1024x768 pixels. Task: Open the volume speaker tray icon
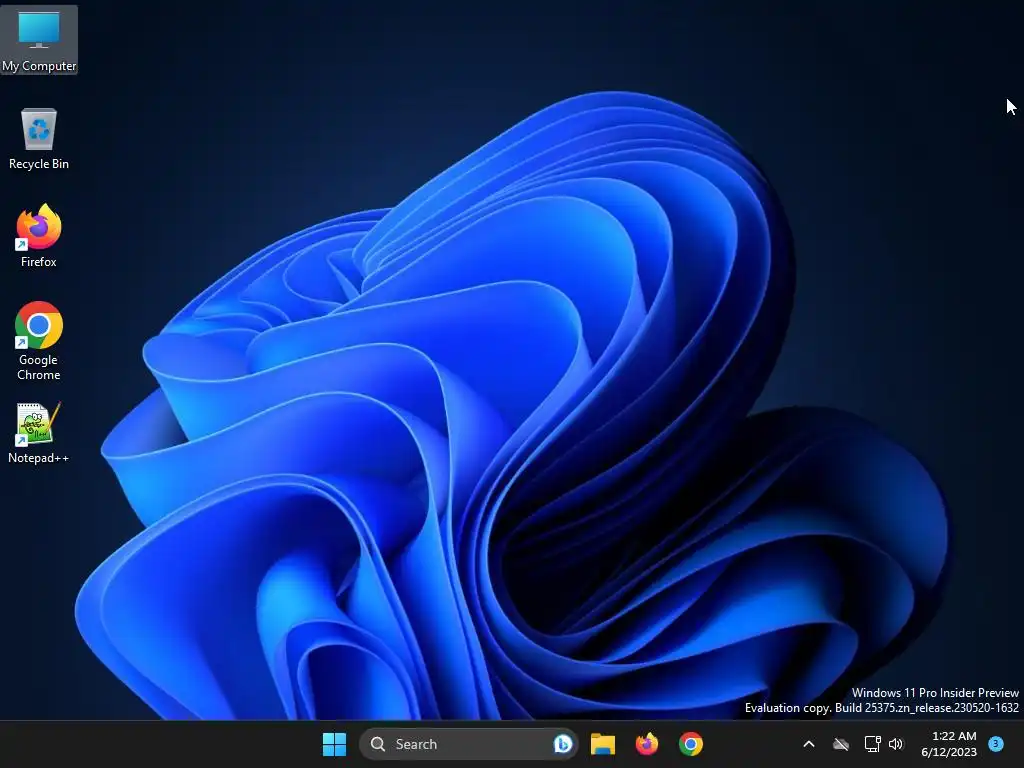[x=896, y=744]
